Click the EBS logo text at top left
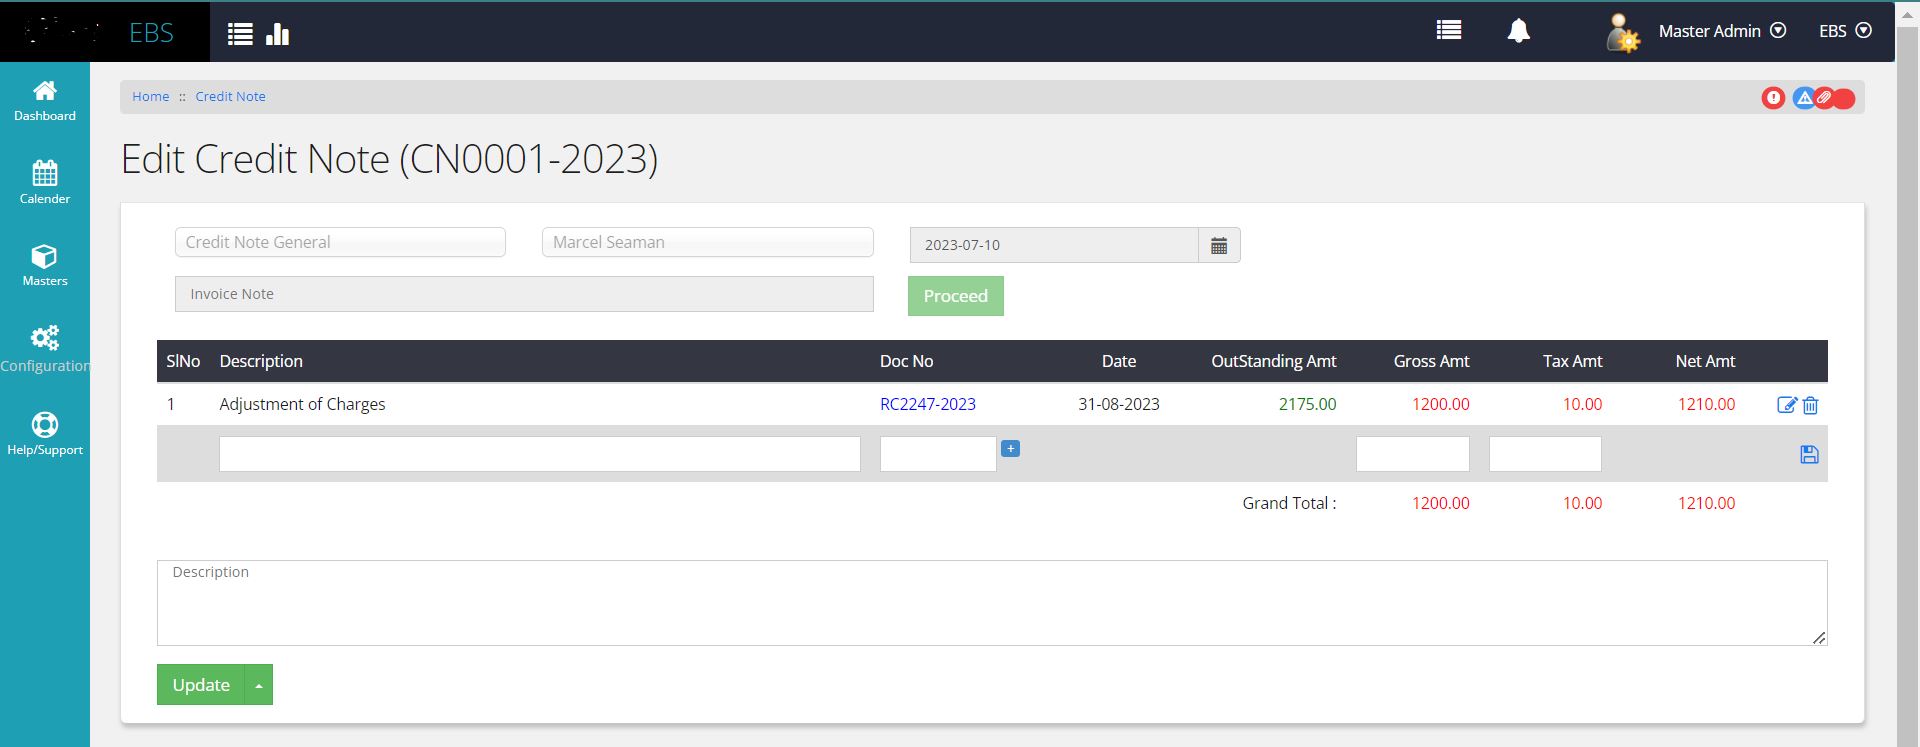Image resolution: width=1920 pixels, height=747 pixels. click(151, 32)
